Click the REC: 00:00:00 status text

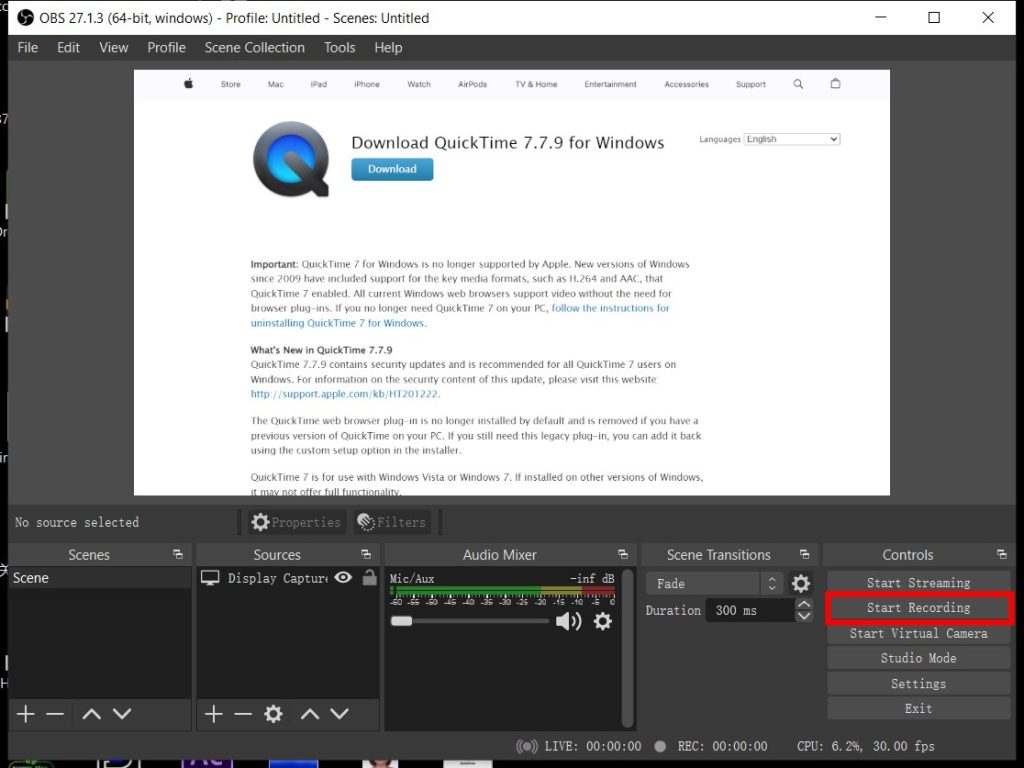coord(722,746)
